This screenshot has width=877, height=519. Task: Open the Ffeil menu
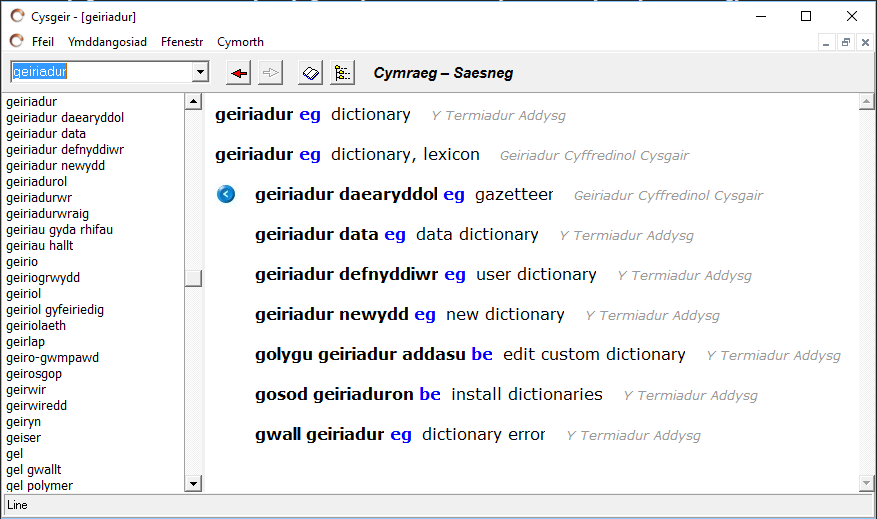(x=43, y=42)
